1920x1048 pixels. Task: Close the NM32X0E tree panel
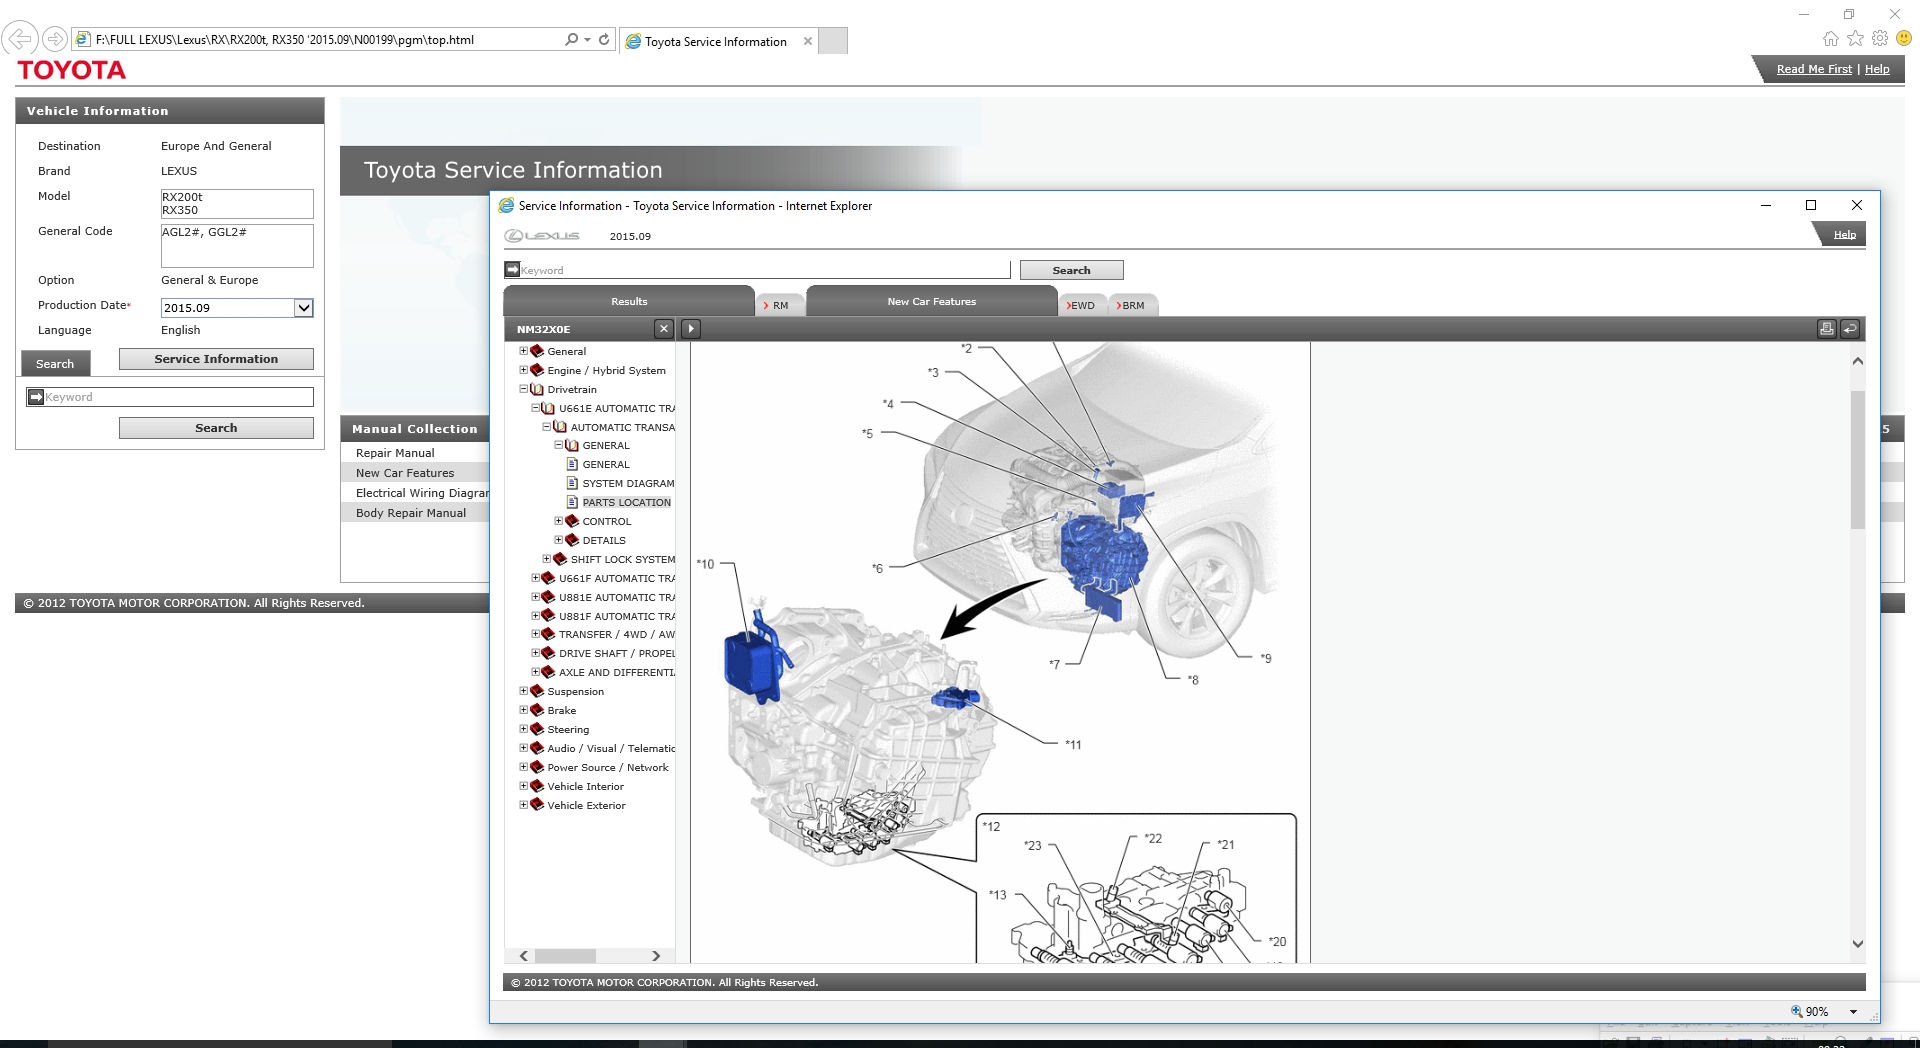[x=663, y=329]
